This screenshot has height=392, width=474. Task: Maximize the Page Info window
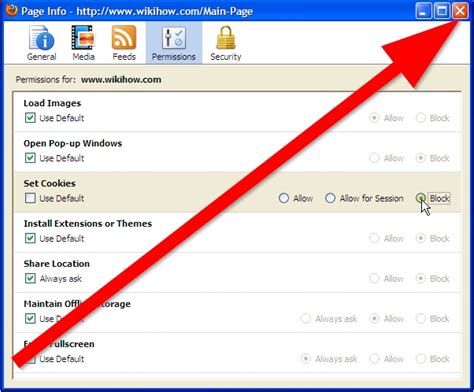click(x=442, y=11)
